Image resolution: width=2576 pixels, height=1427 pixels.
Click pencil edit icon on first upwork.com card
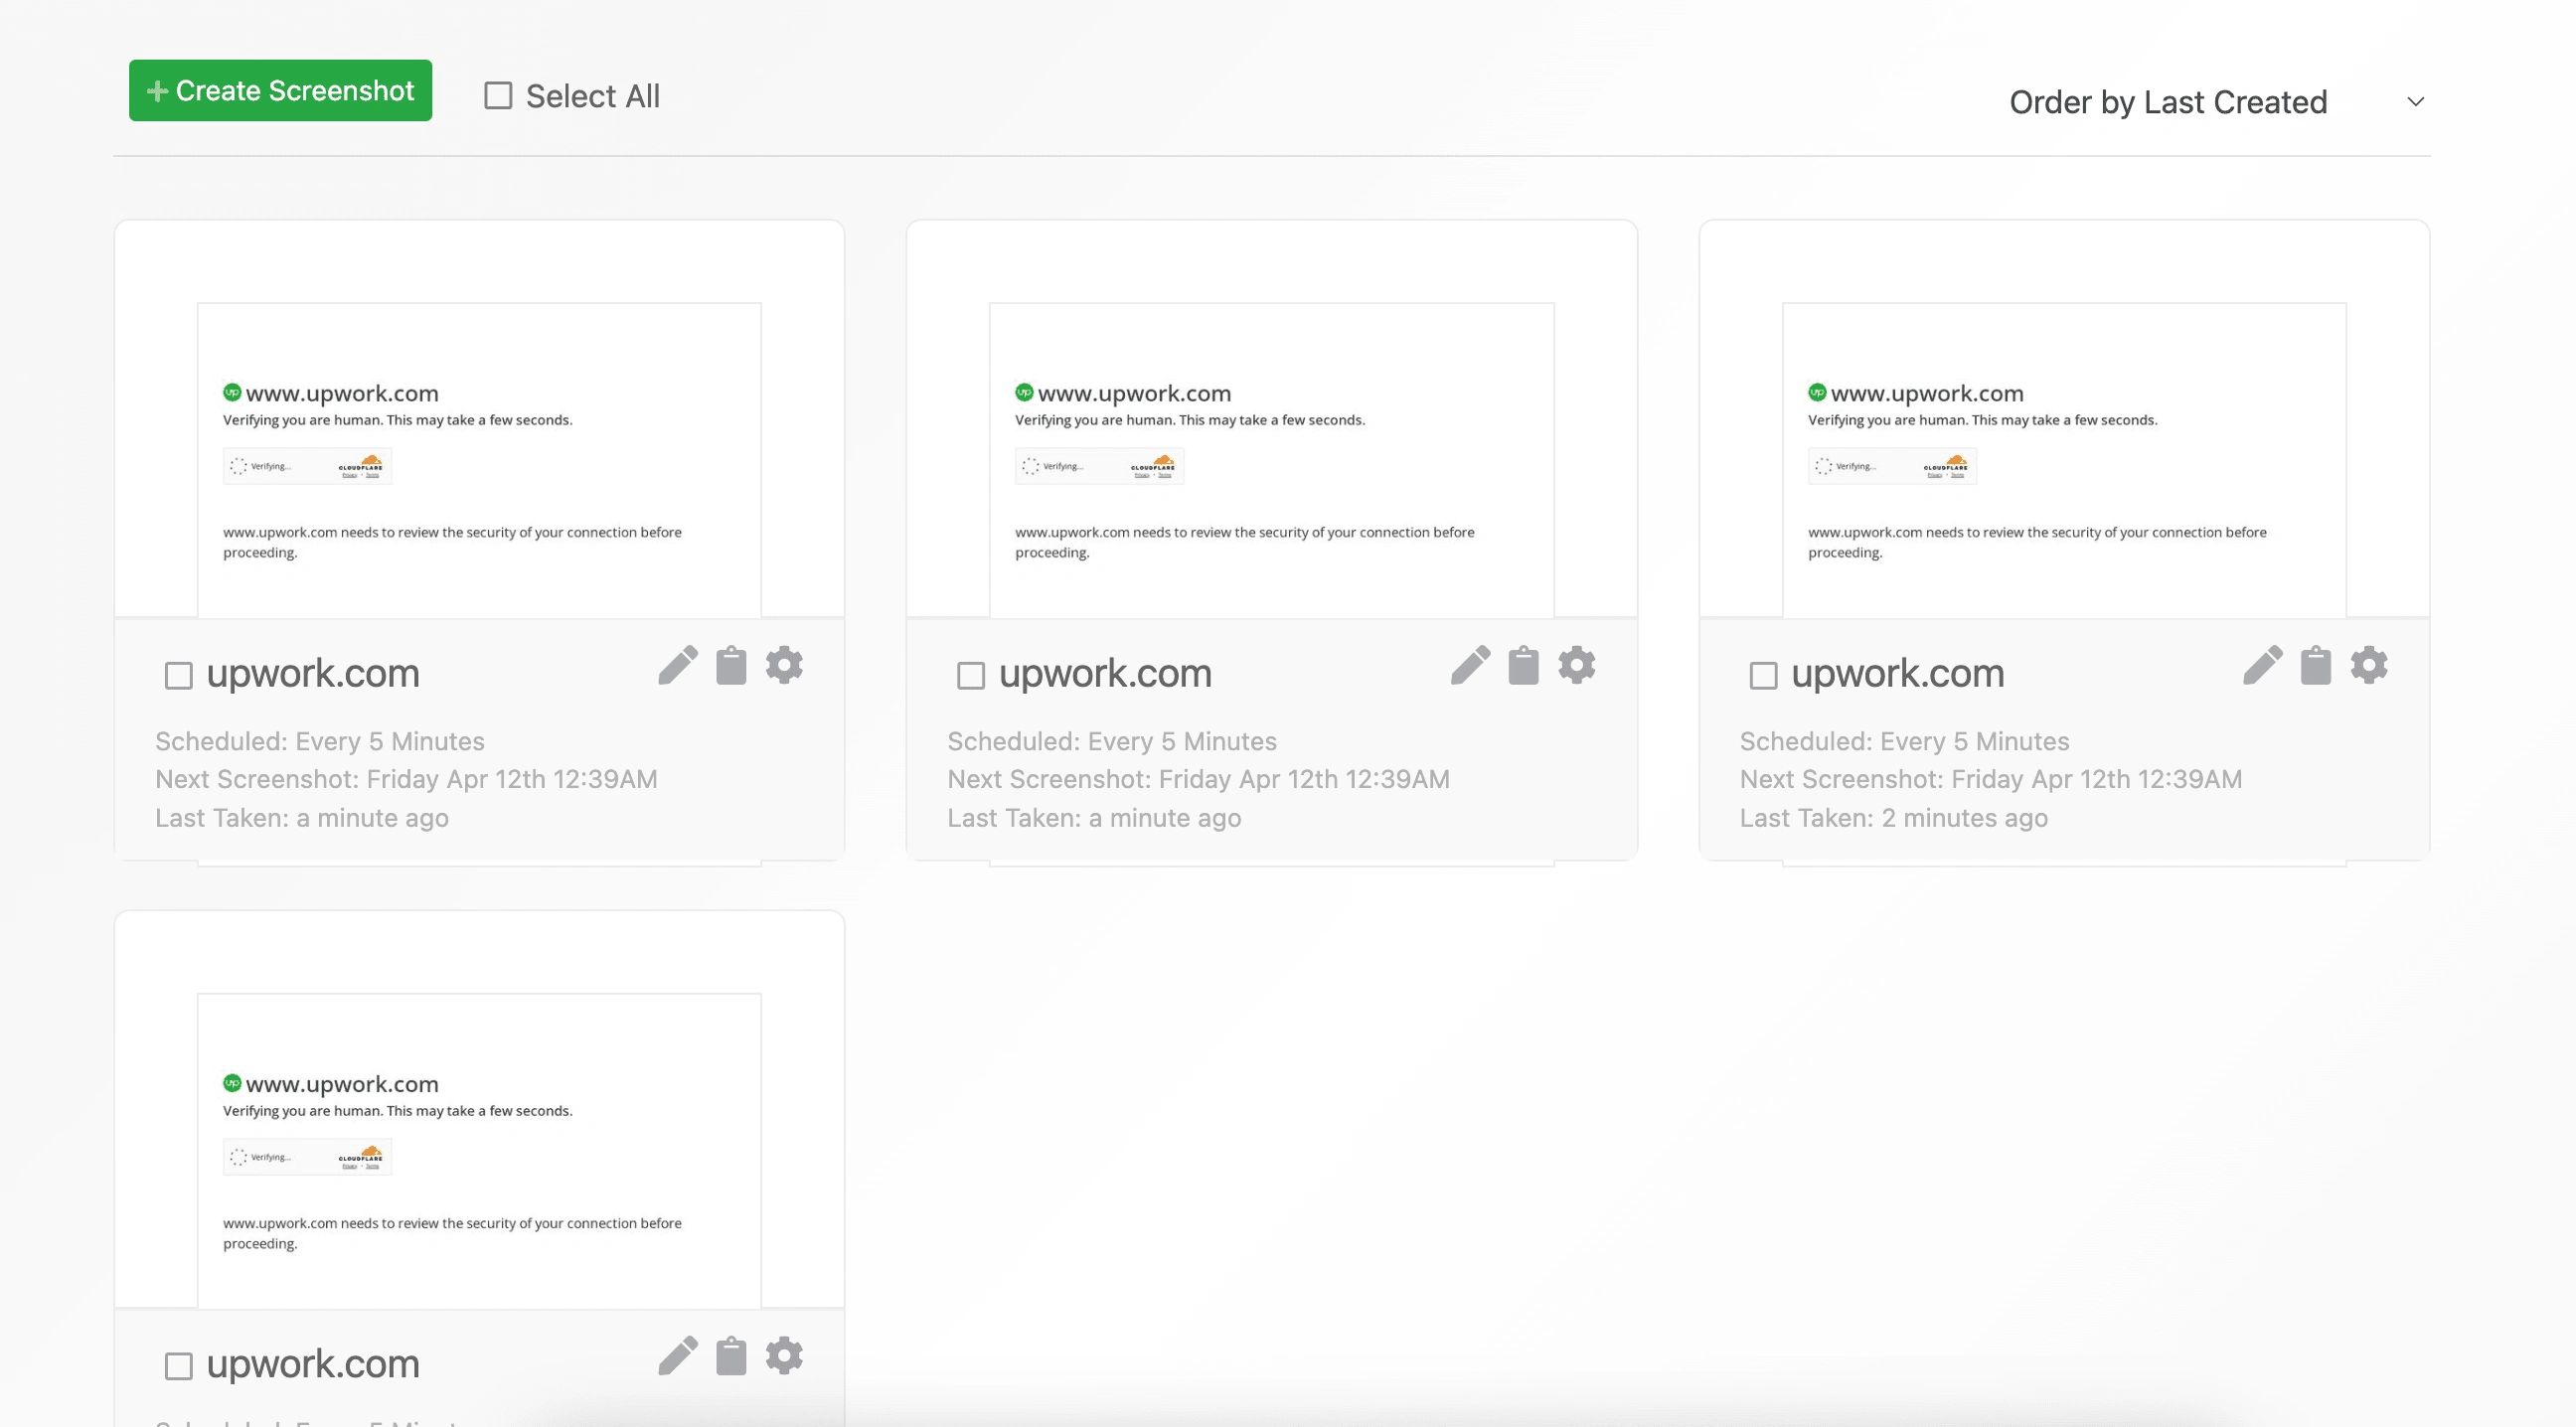[677, 666]
